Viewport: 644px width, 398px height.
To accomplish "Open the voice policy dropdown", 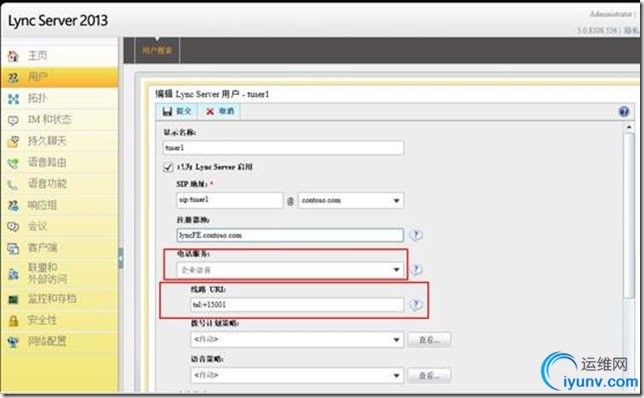I will pyautogui.click(x=297, y=375).
